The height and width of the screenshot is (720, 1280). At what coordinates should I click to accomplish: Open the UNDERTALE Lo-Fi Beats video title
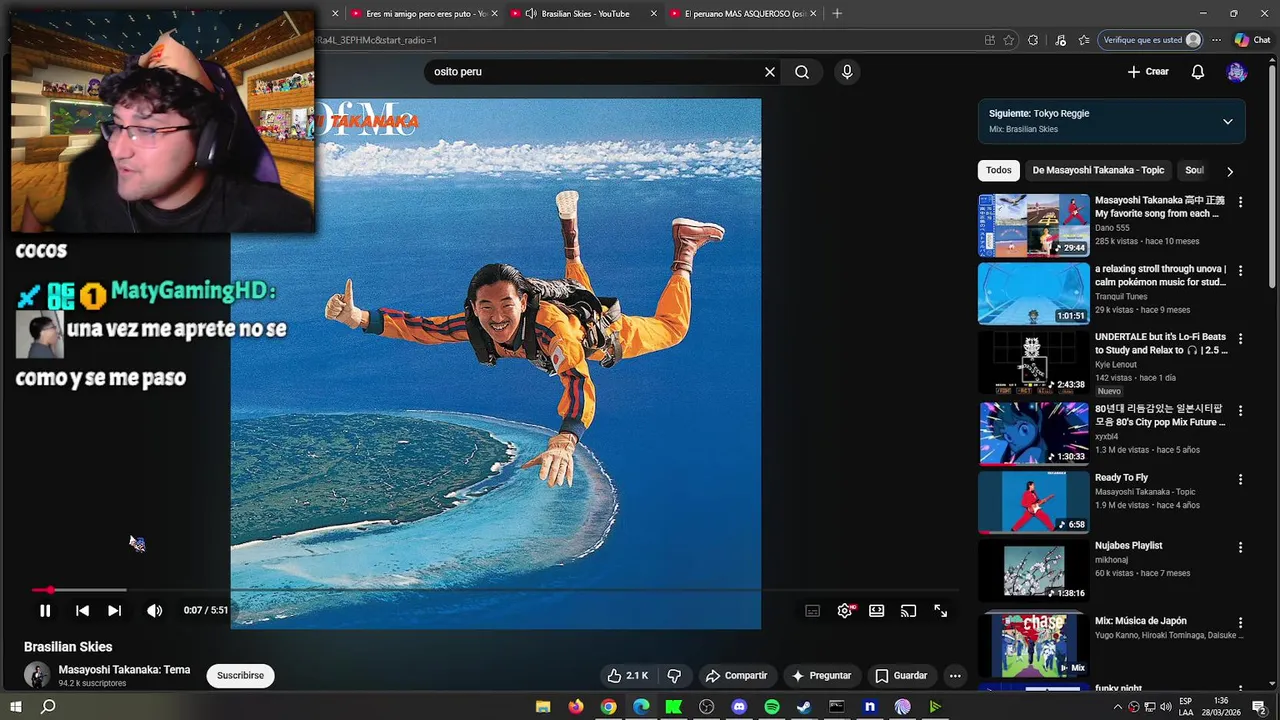[x=1160, y=344]
